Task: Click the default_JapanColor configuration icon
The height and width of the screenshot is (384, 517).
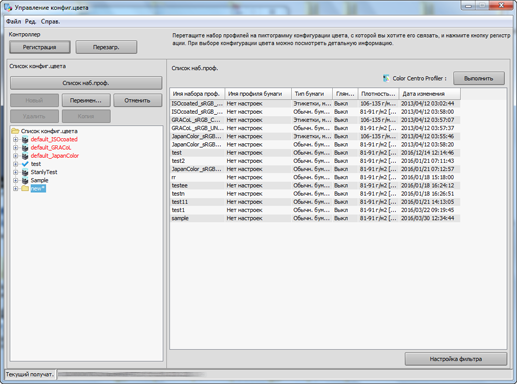Action: (x=25, y=156)
